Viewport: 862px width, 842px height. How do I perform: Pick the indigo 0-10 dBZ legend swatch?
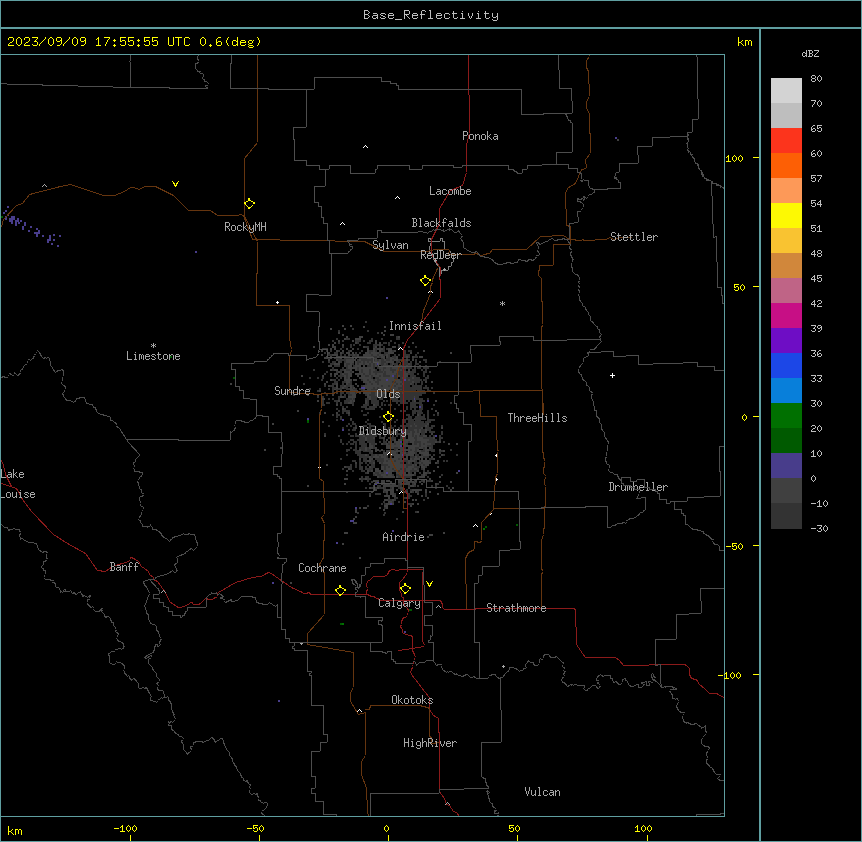(x=786, y=466)
